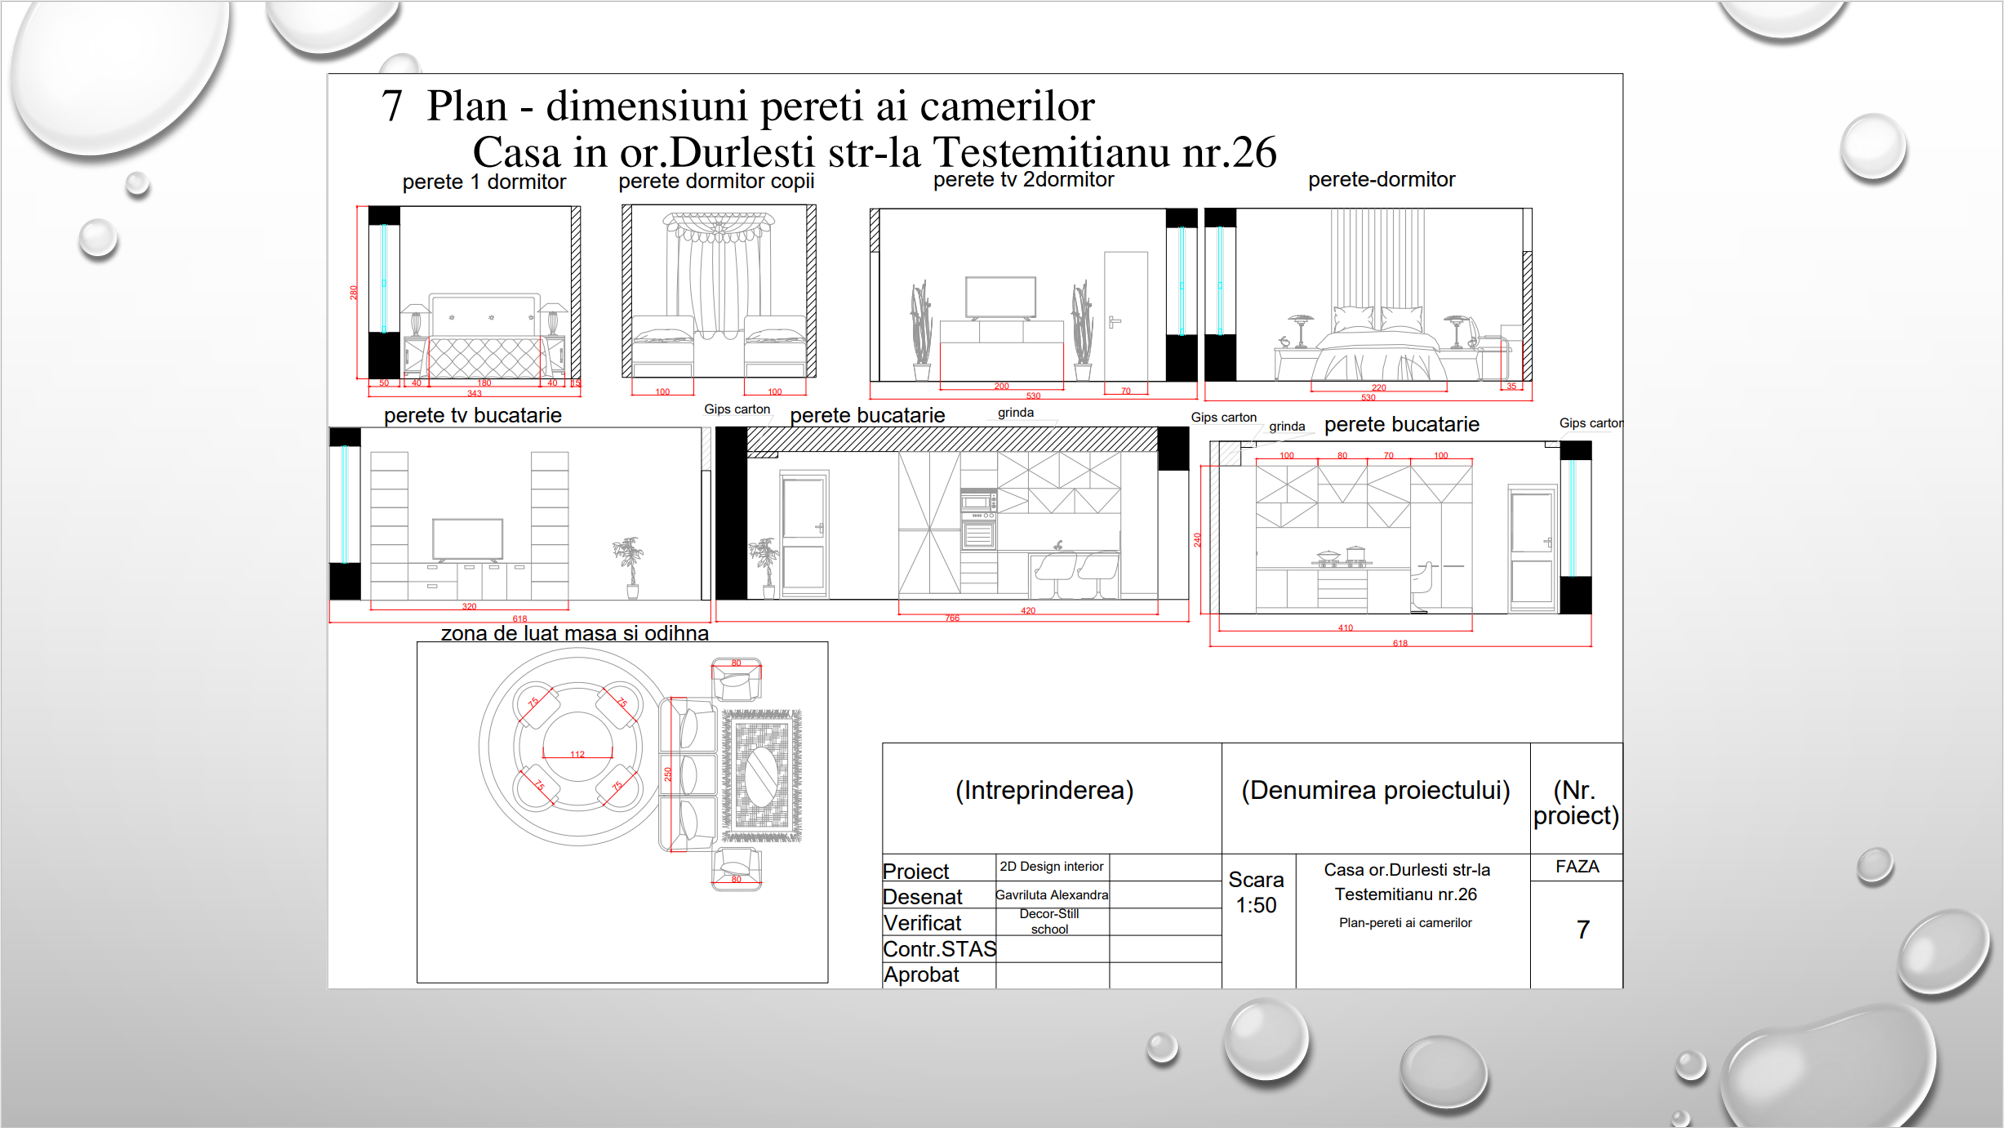Click the sheet number 7 under FAZA
Screen dimensions: 2004x1128
tap(1583, 930)
